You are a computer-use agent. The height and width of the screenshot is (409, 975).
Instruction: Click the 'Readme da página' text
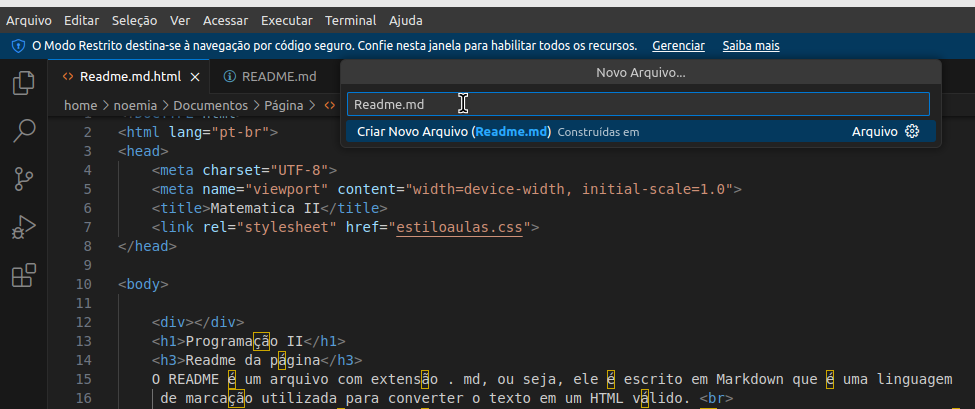[252, 360]
